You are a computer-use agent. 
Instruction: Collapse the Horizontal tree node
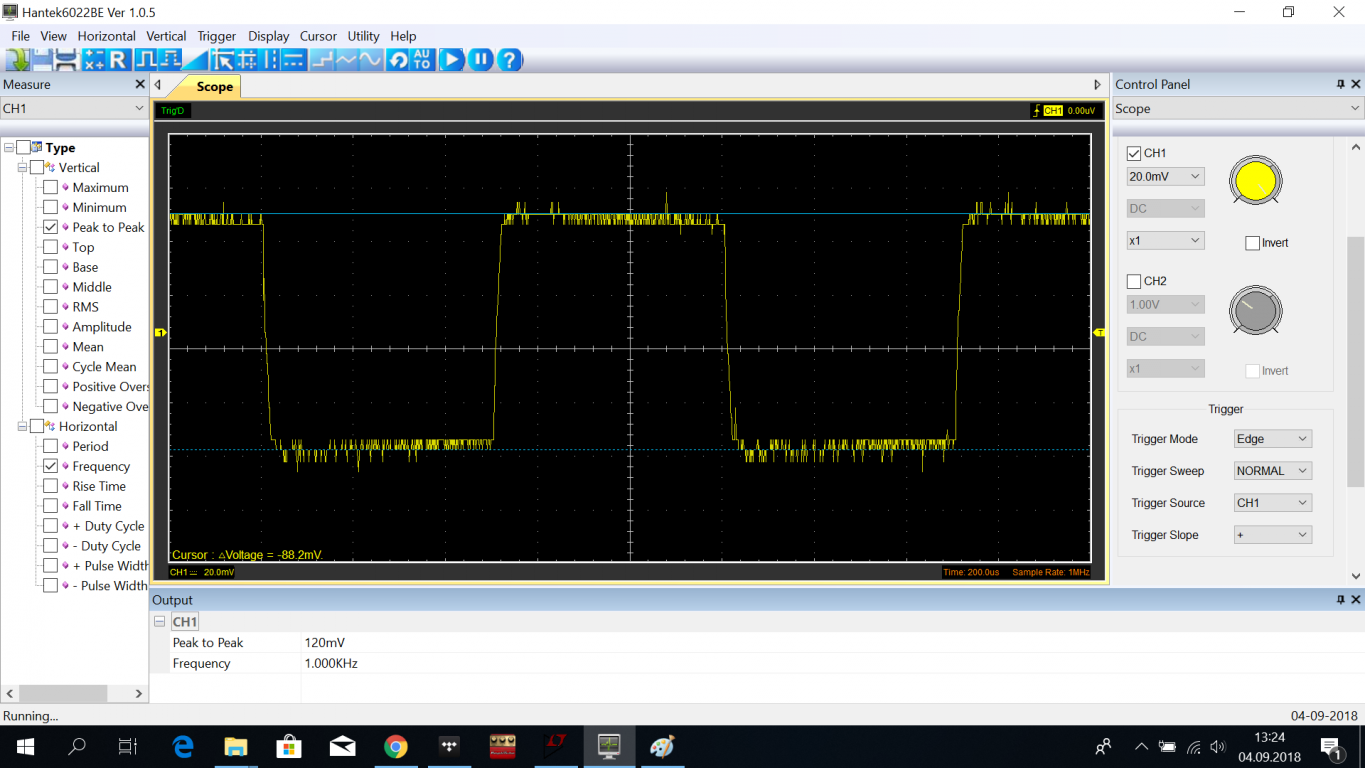pyautogui.click(x=22, y=427)
